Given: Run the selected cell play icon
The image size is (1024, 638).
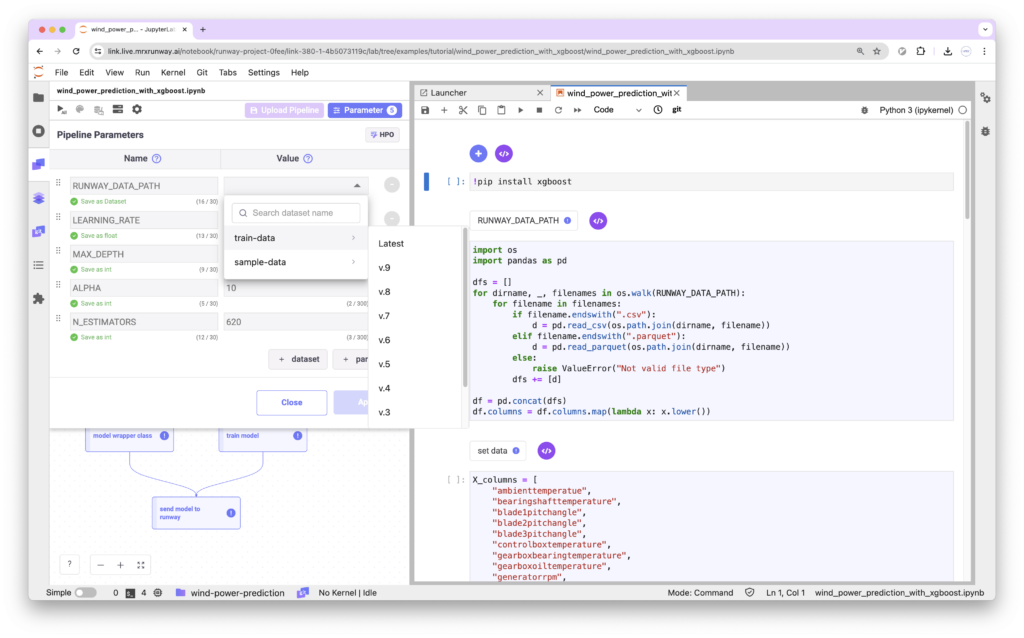Looking at the screenshot, I should (520, 110).
